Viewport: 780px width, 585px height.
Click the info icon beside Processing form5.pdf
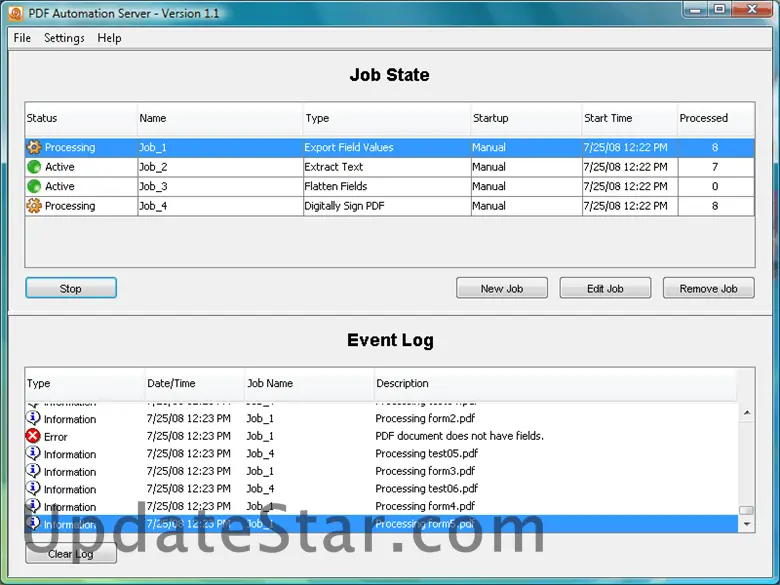pyautogui.click(x=33, y=523)
